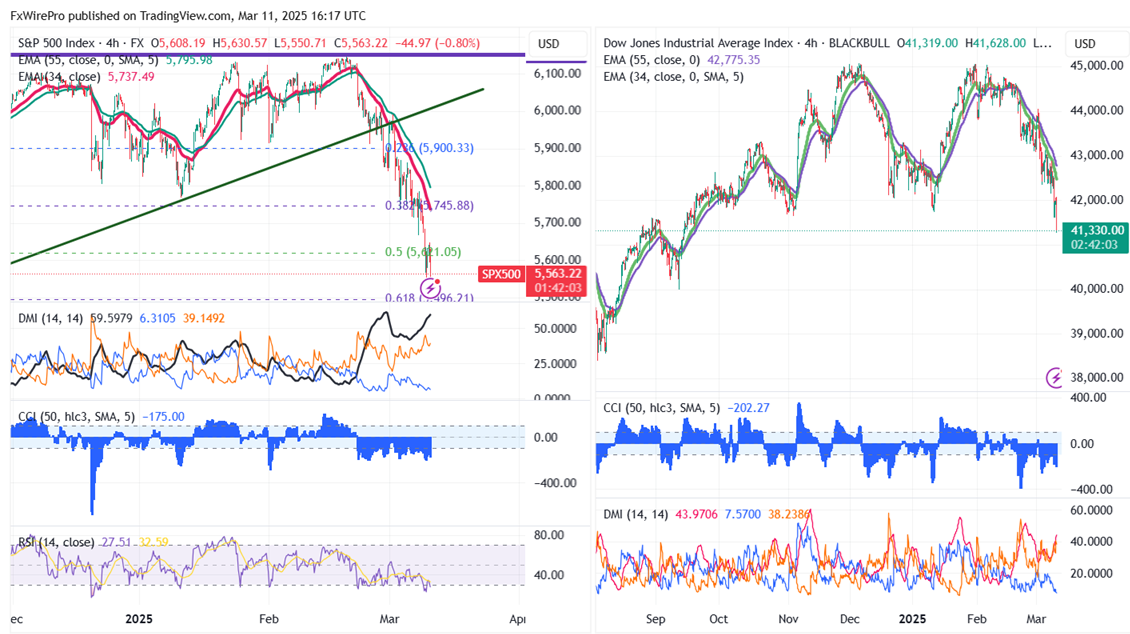Click the 0.618 Fibonacci level label

(x=430, y=298)
